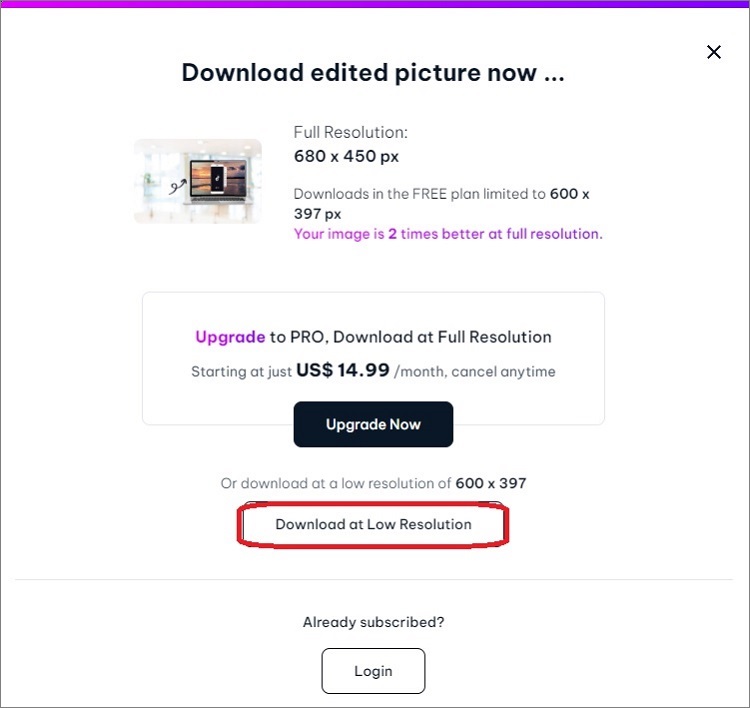Click the edited picture preview thumbnail
This screenshot has height=708, width=750.
pos(198,181)
